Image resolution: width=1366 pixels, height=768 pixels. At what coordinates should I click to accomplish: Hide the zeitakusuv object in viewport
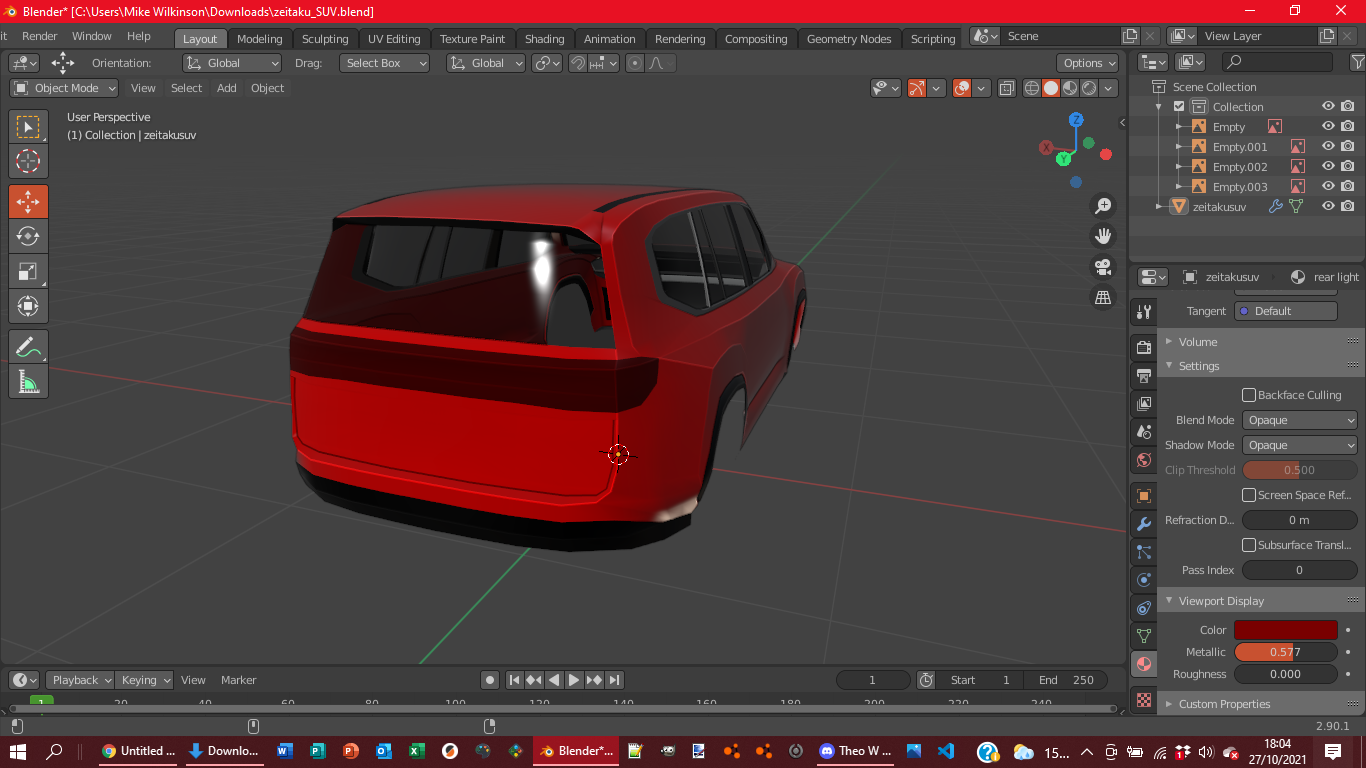point(1328,206)
